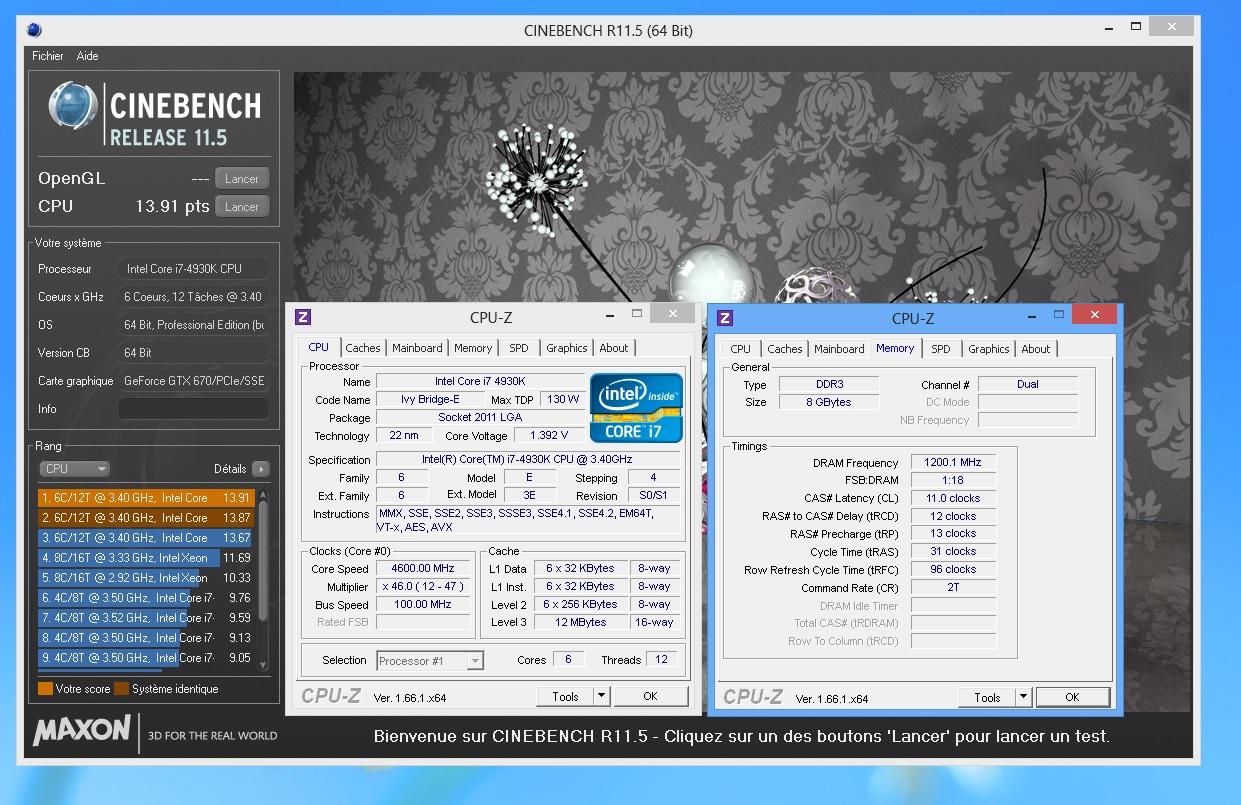Switch to Caches tab in left CPU-Z window
The image size is (1241, 805).
(x=363, y=348)
